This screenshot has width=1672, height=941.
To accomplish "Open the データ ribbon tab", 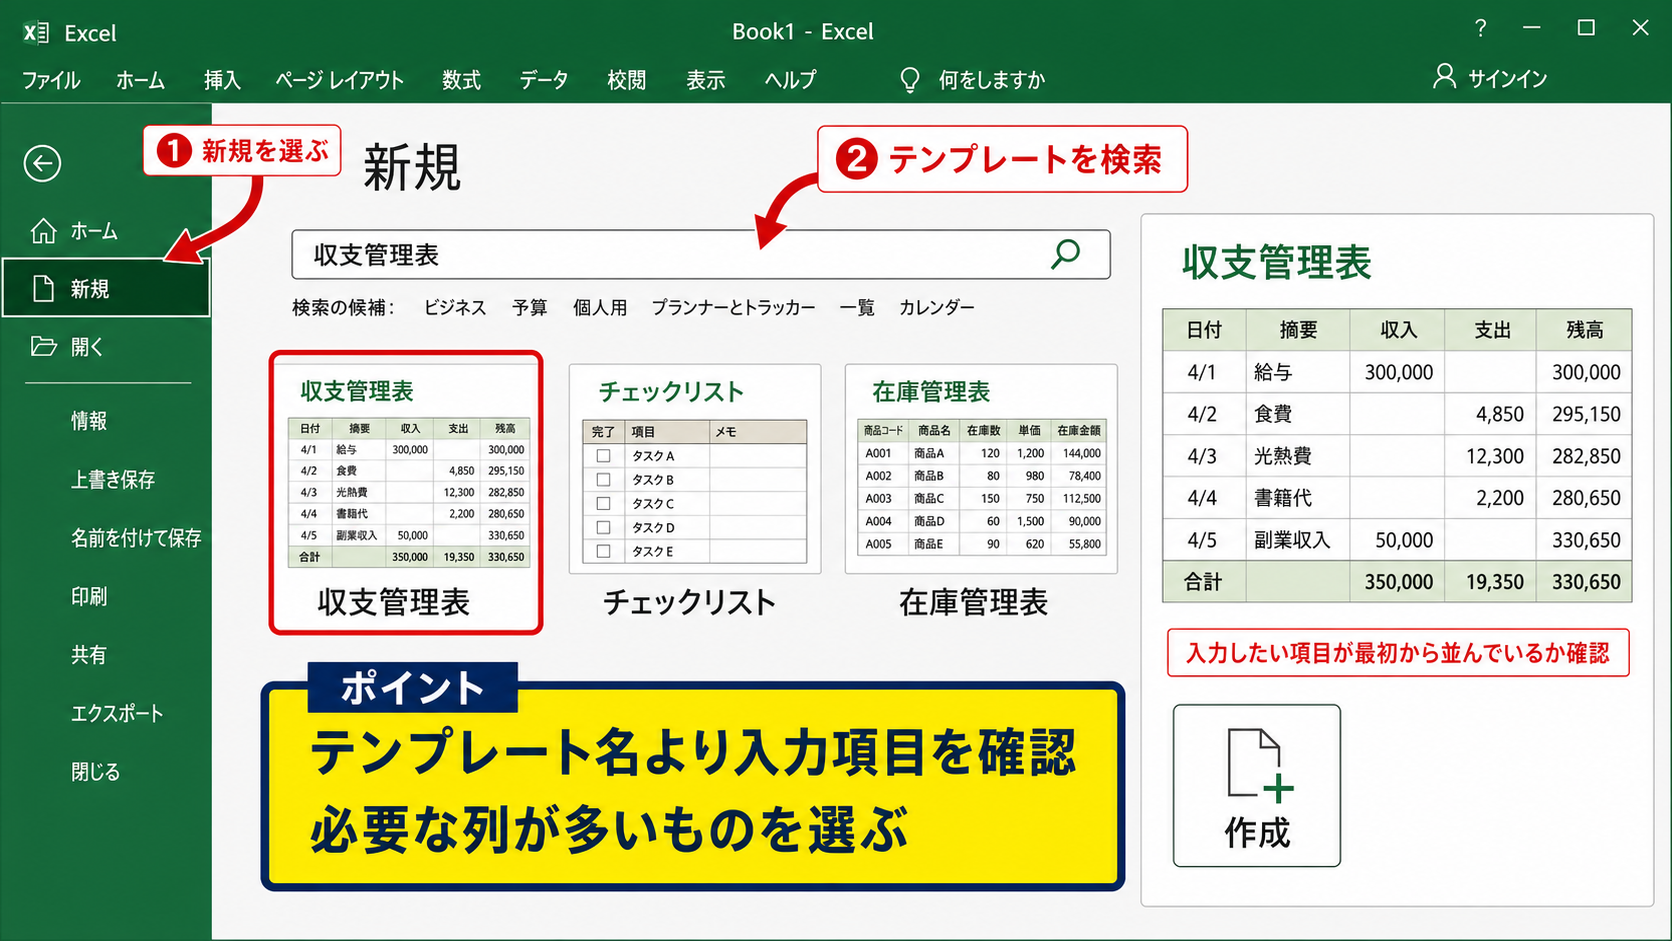I will [x=543, y=80].
